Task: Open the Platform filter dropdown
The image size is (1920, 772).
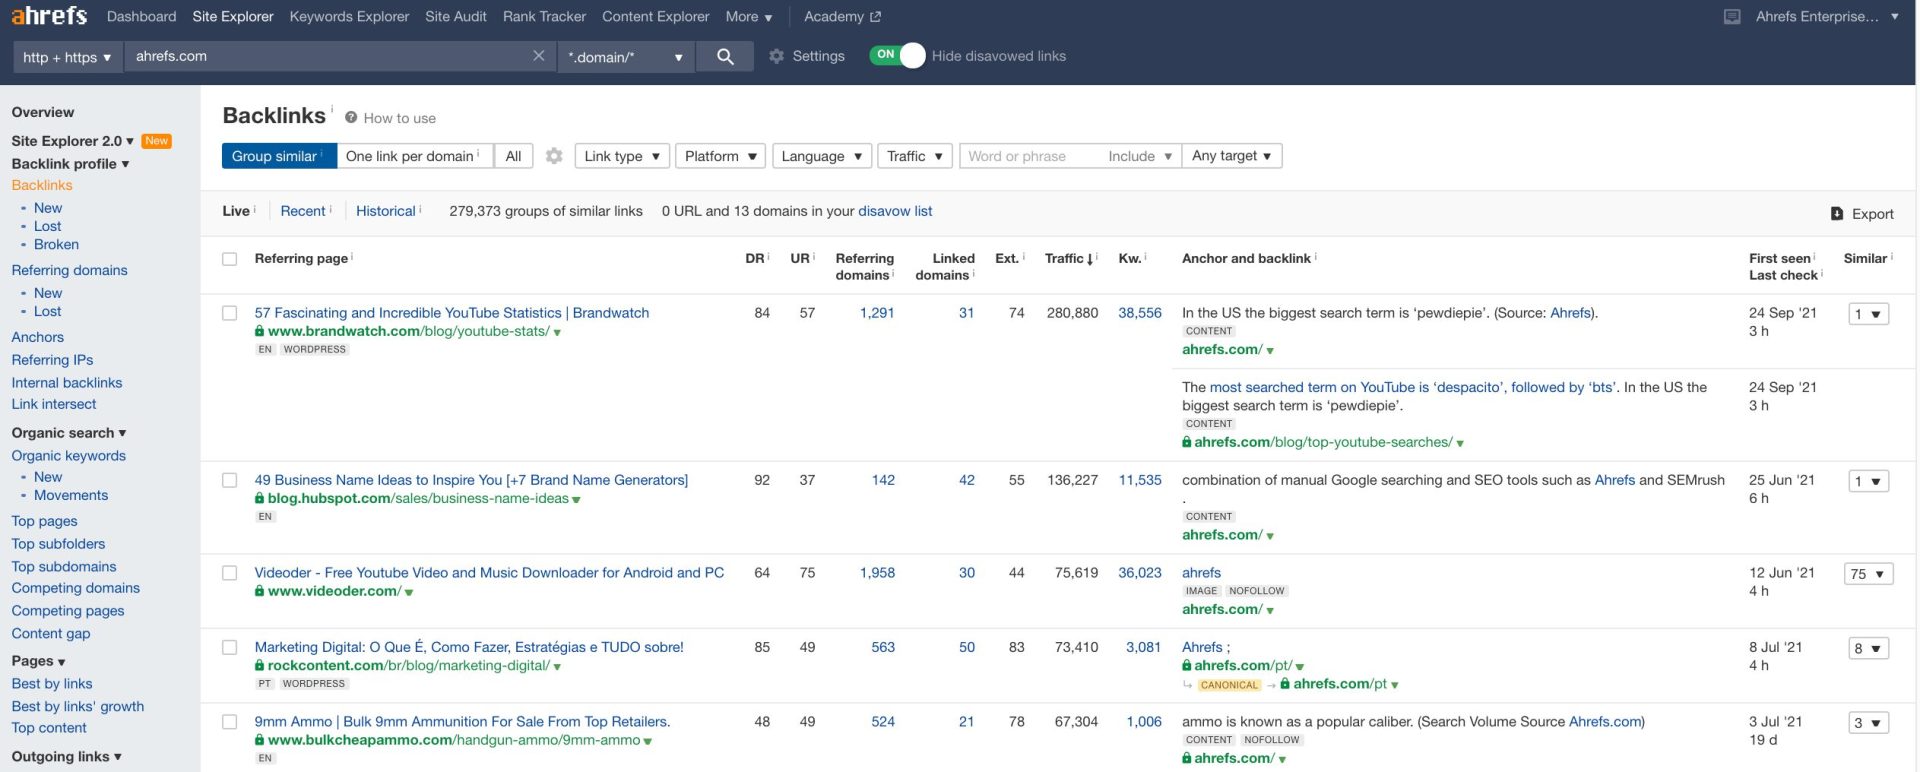Action: (721, 156)
